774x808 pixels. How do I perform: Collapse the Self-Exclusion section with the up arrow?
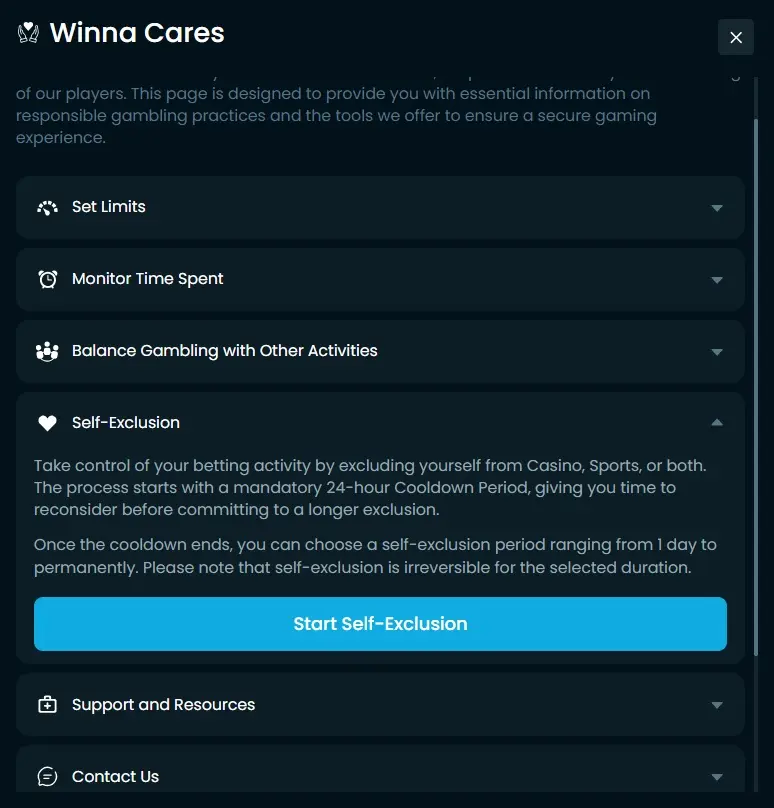pyautogui.click(x=717, y=423)
